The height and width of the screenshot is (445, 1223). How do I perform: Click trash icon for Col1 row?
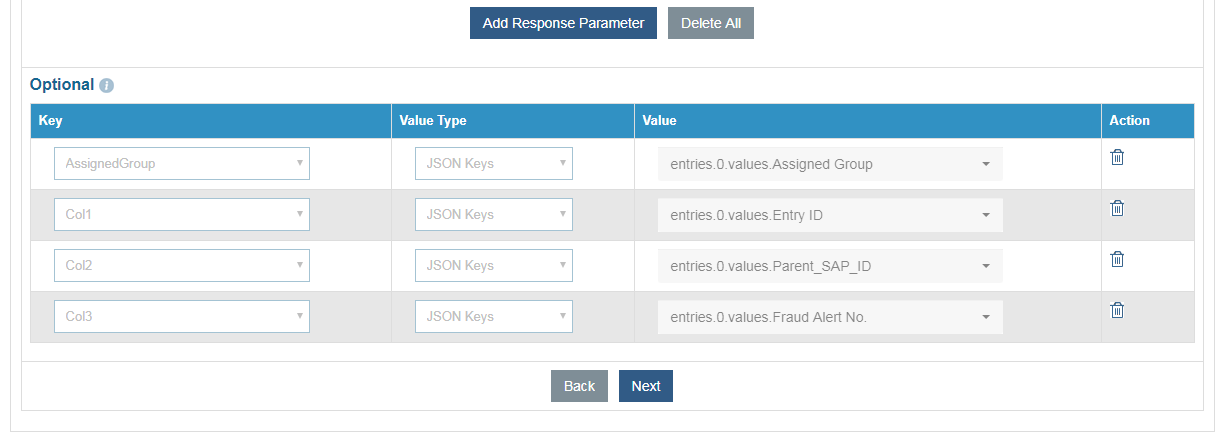pos(1118,208)
